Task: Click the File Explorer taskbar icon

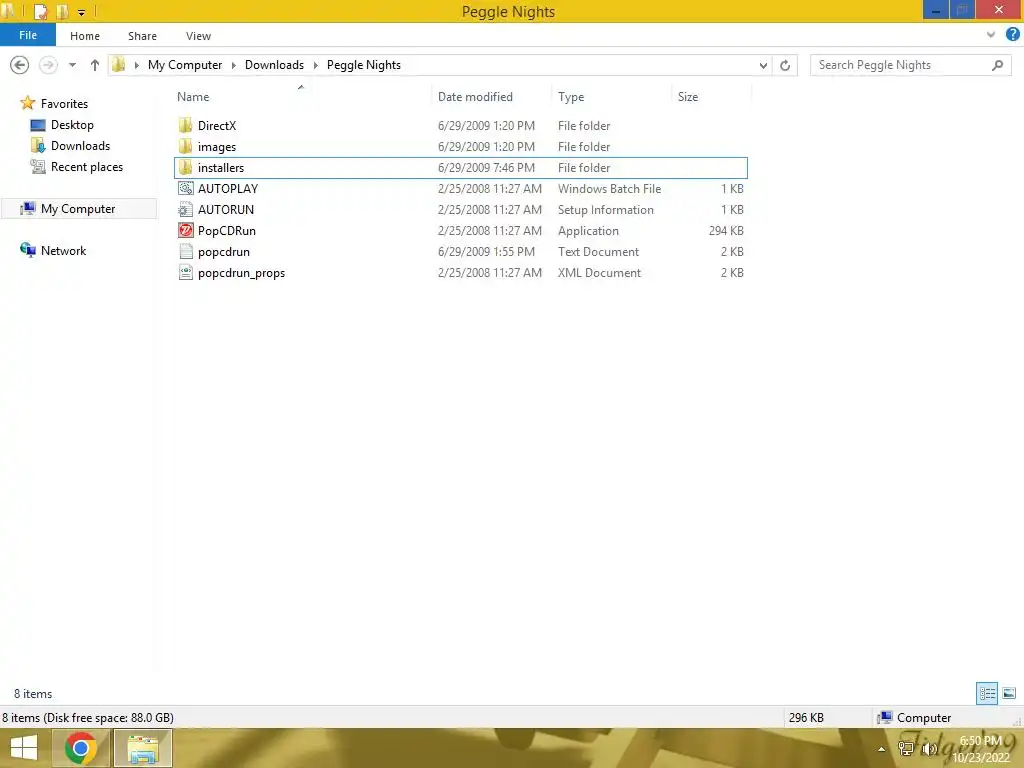Action: point(143,748)
